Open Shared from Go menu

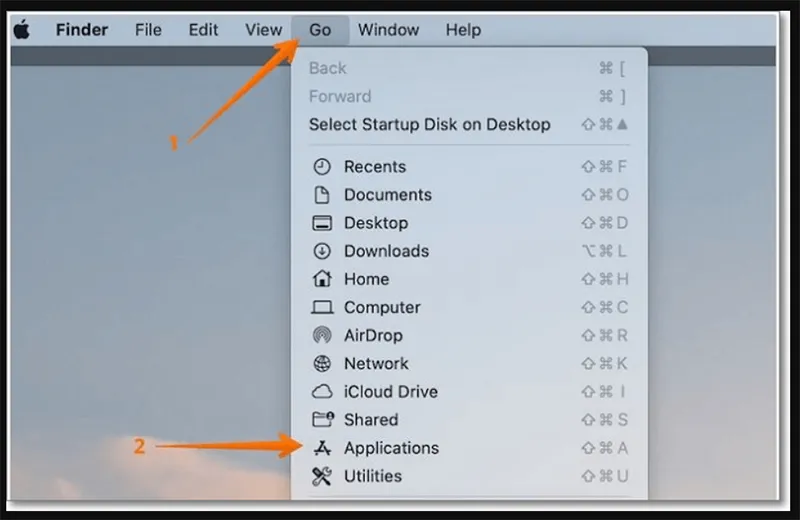(x=468, y=419)
